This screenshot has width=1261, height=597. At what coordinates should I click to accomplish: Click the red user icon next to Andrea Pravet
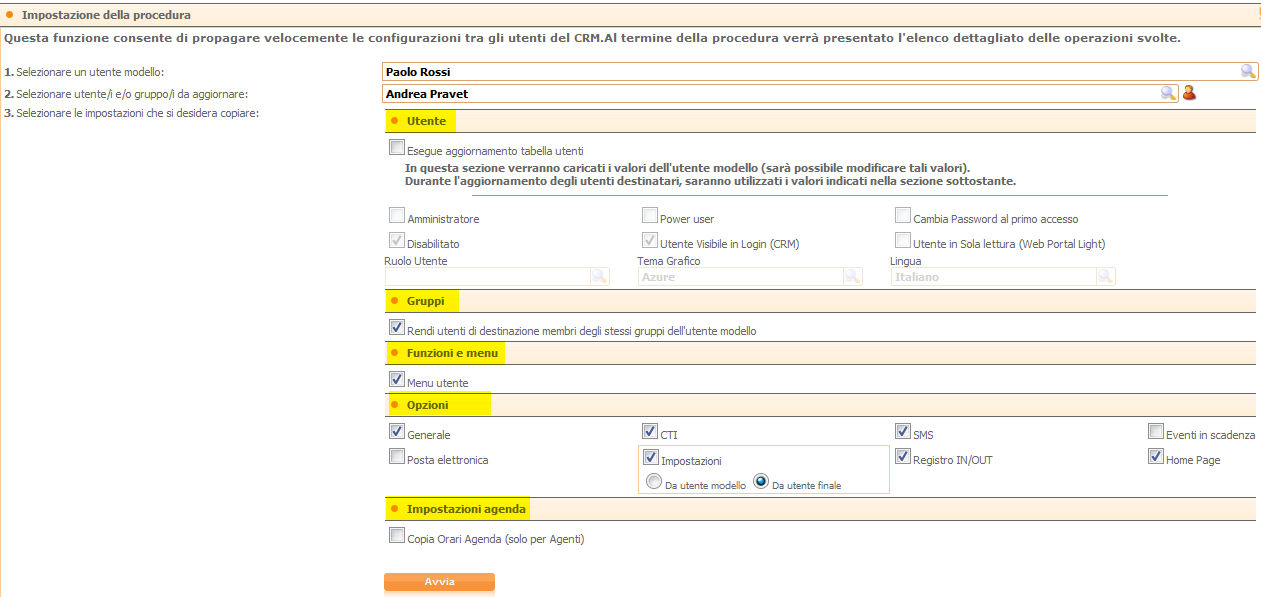[x=1189, y=93]
